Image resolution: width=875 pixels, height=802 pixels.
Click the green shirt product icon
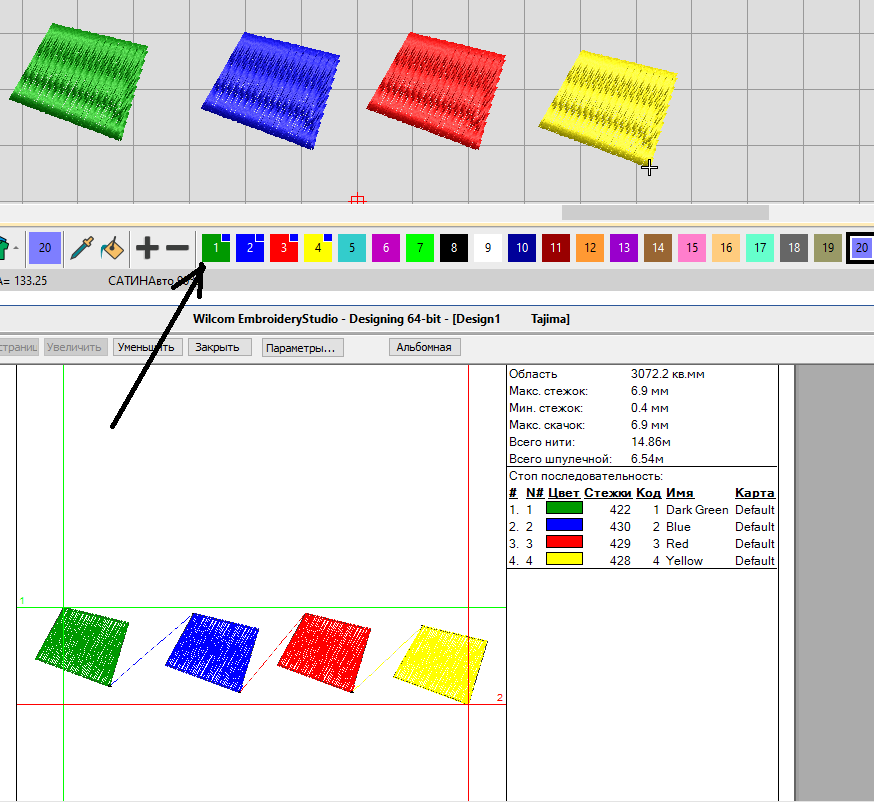(4, 247)
